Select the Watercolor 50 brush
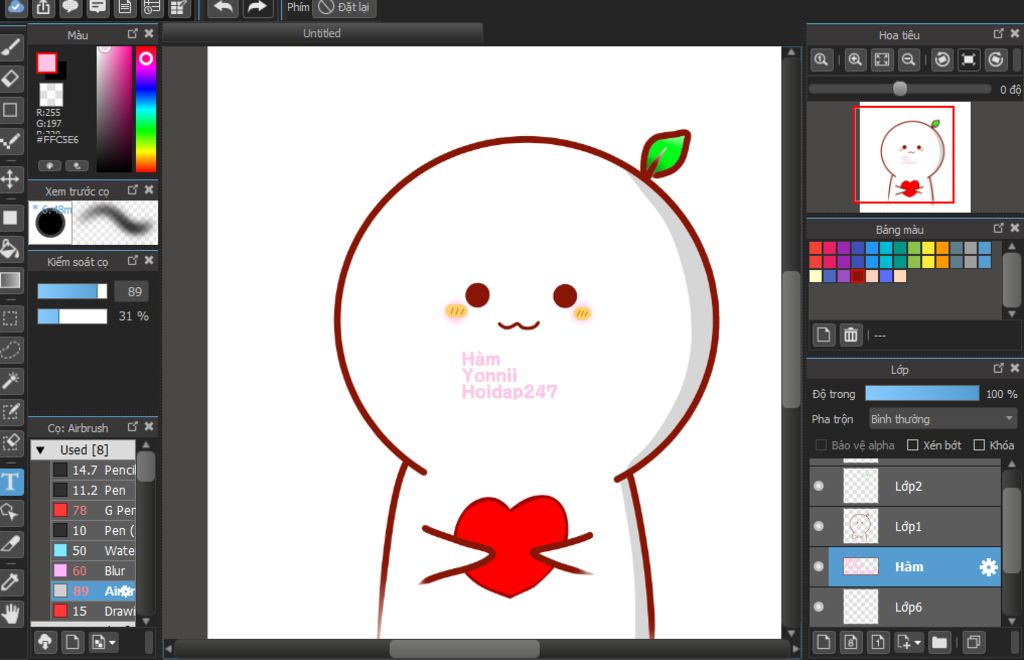Image resolution: width=1024 pixels, height=660 pixels. tap(93, 551)
